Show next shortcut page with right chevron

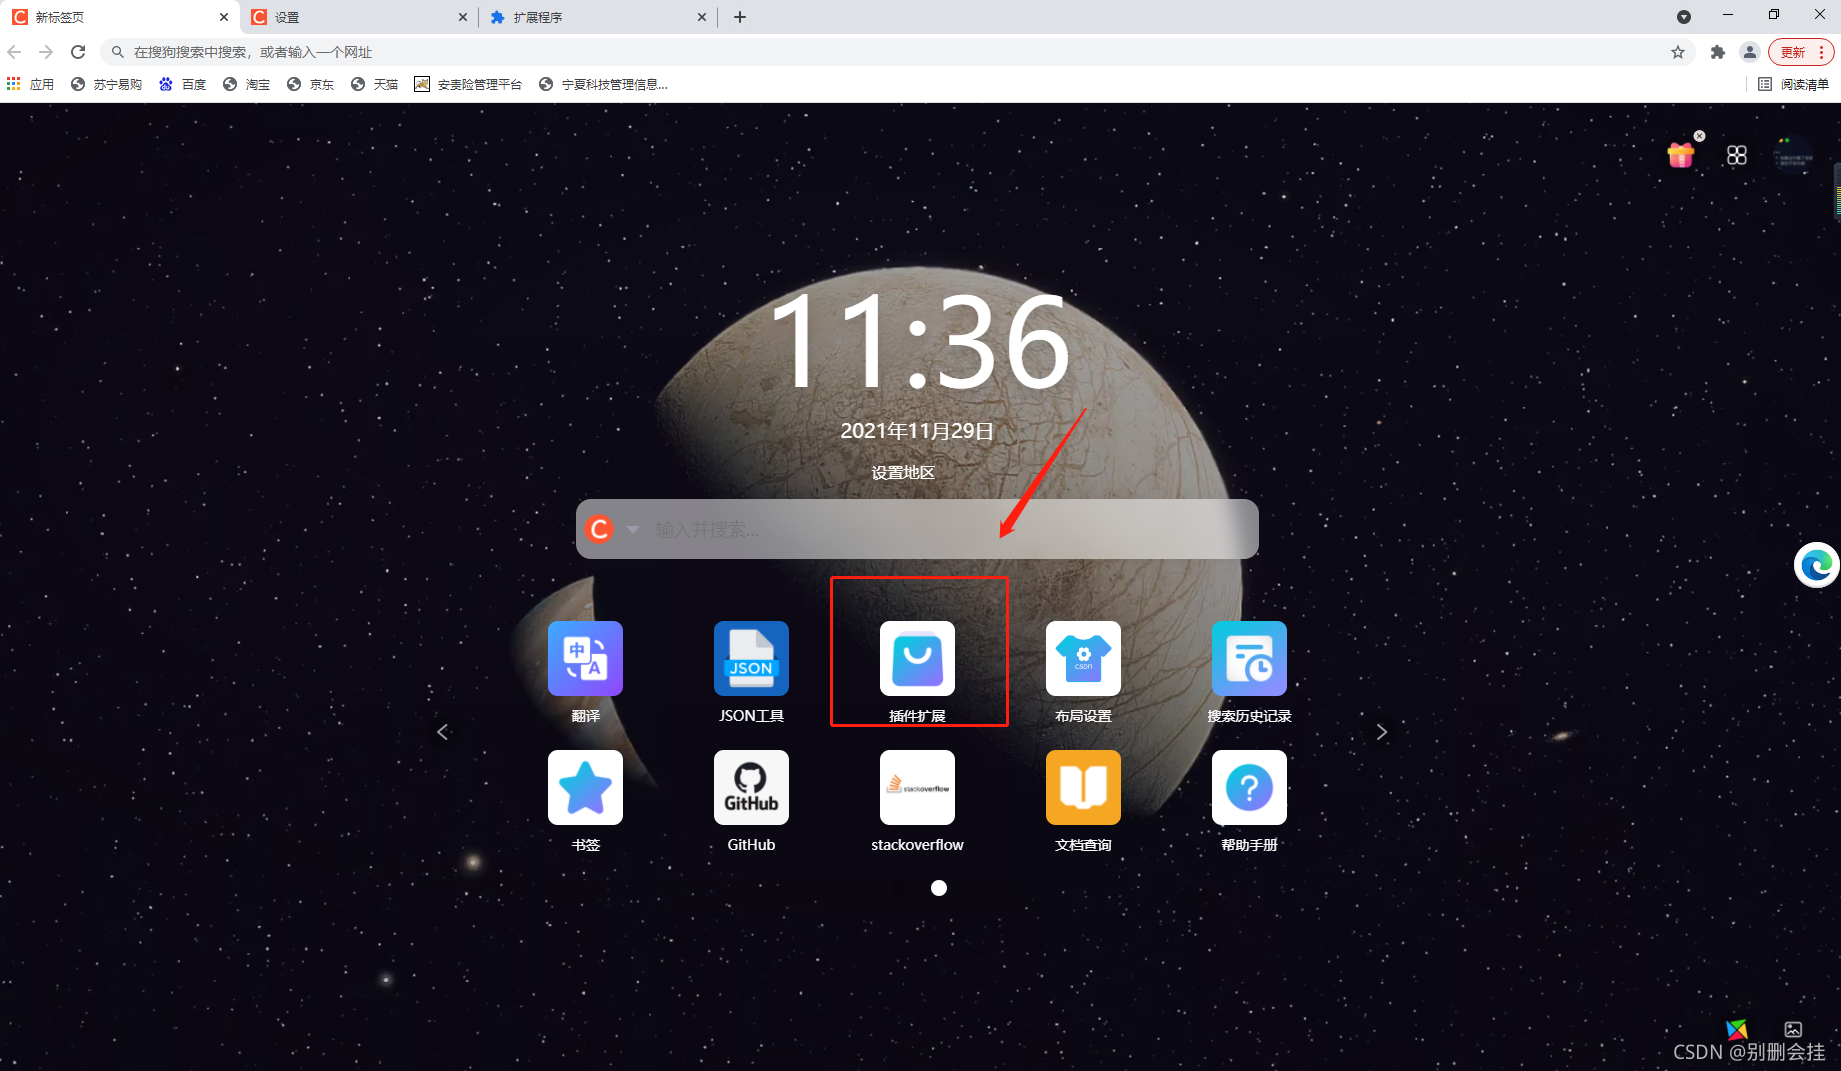tap(1381, 732)
